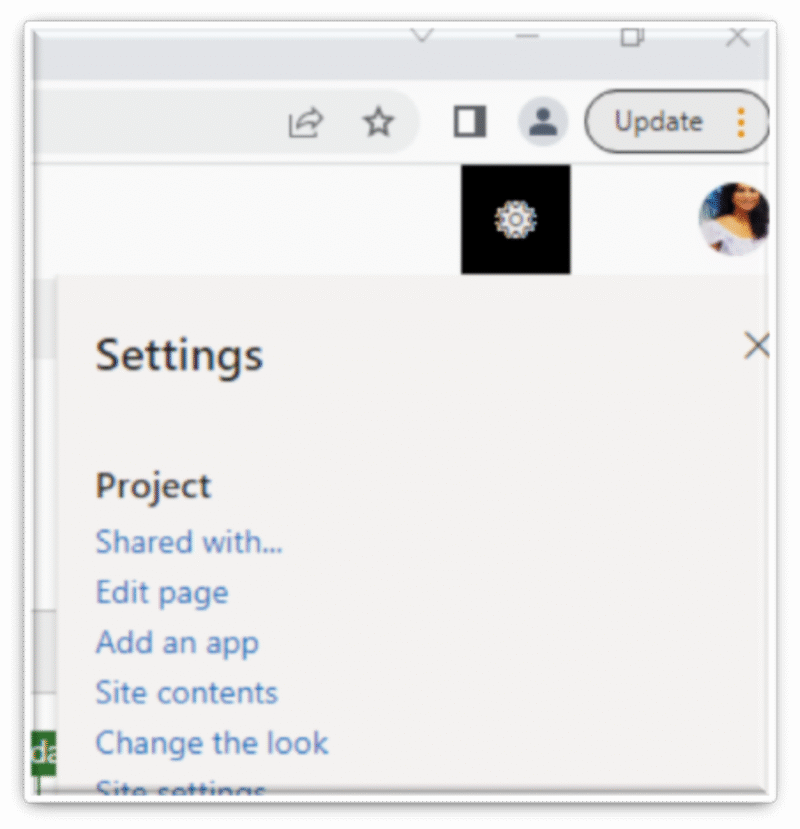Click your SharePoint account profile picture

point(735,219)
